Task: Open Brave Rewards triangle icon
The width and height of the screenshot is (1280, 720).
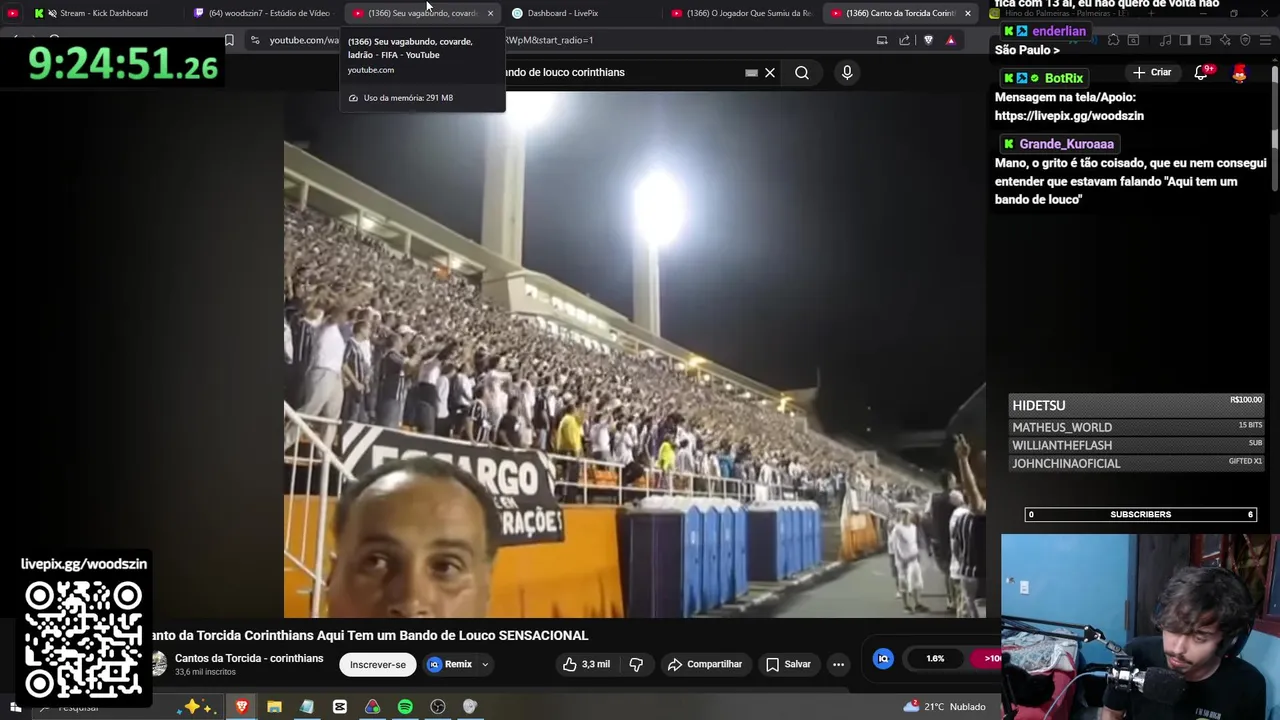Action: [951, 40]
